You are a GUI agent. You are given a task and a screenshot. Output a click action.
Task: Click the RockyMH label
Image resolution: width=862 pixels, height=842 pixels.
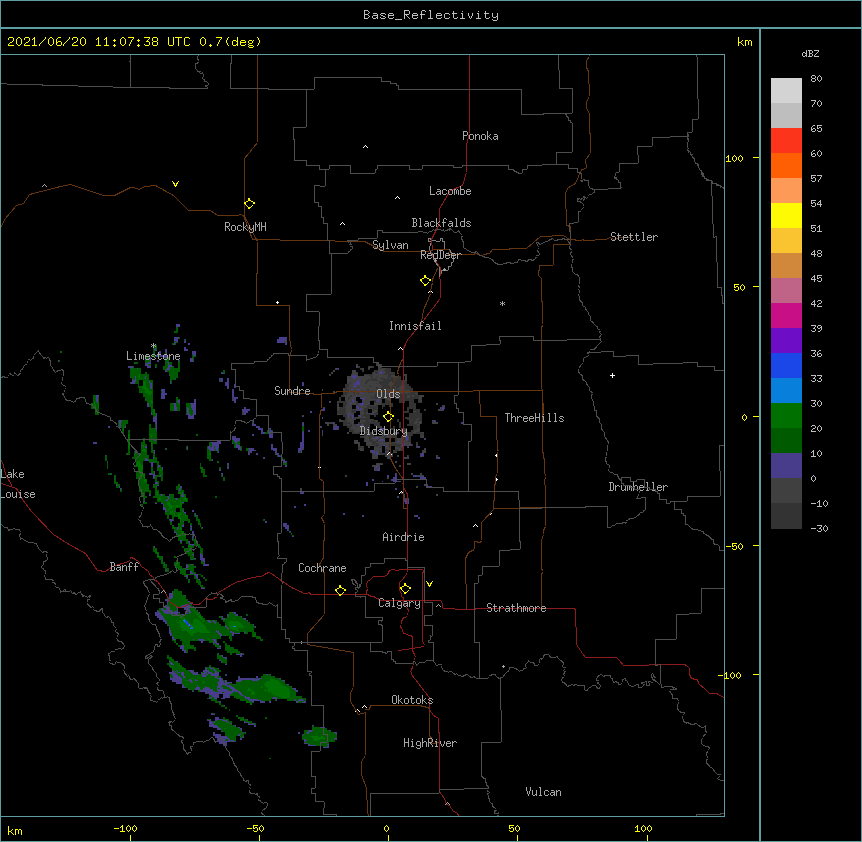tap(245, 227)
